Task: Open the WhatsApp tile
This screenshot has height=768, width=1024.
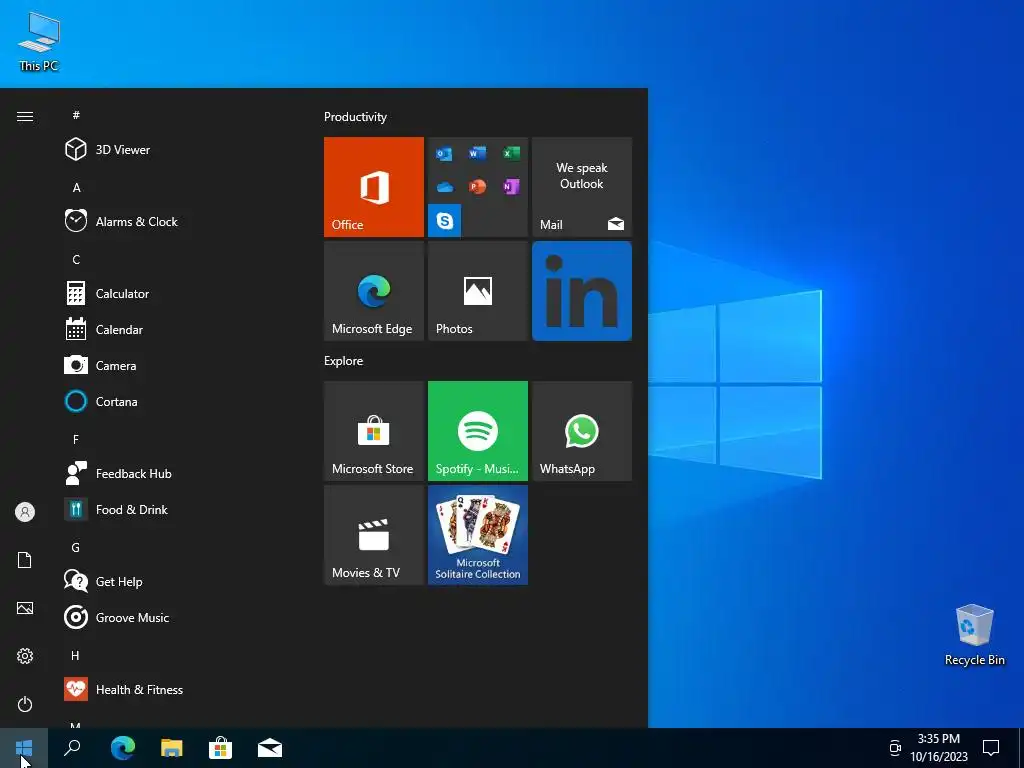Action: point(582,431)
